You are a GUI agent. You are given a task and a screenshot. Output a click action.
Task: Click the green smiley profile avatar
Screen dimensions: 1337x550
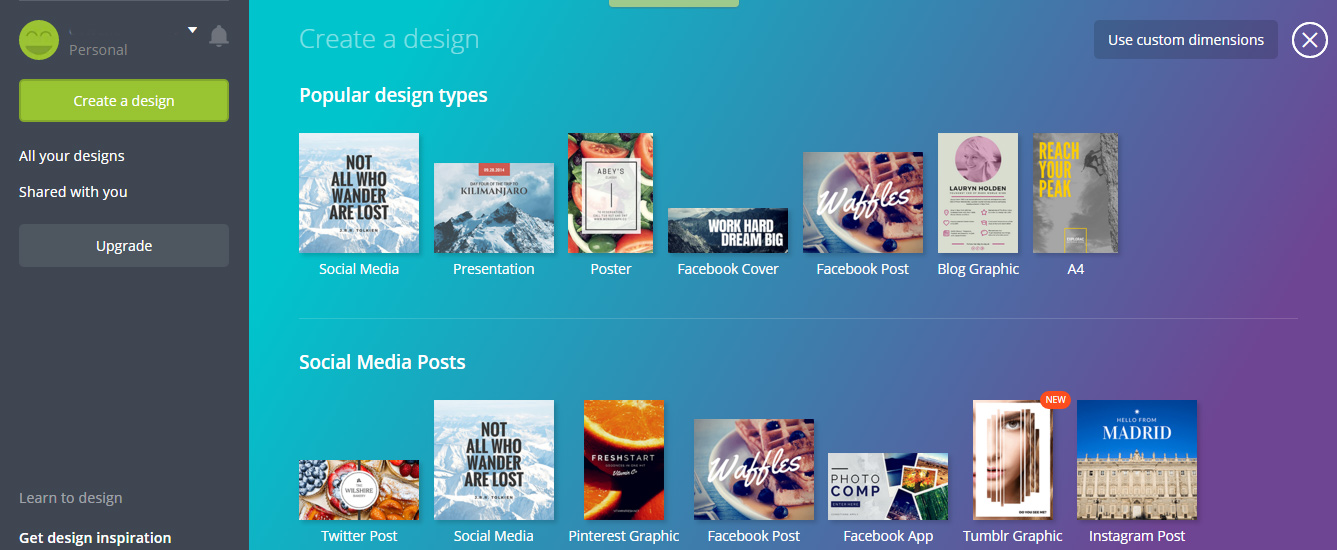[39, 40]
